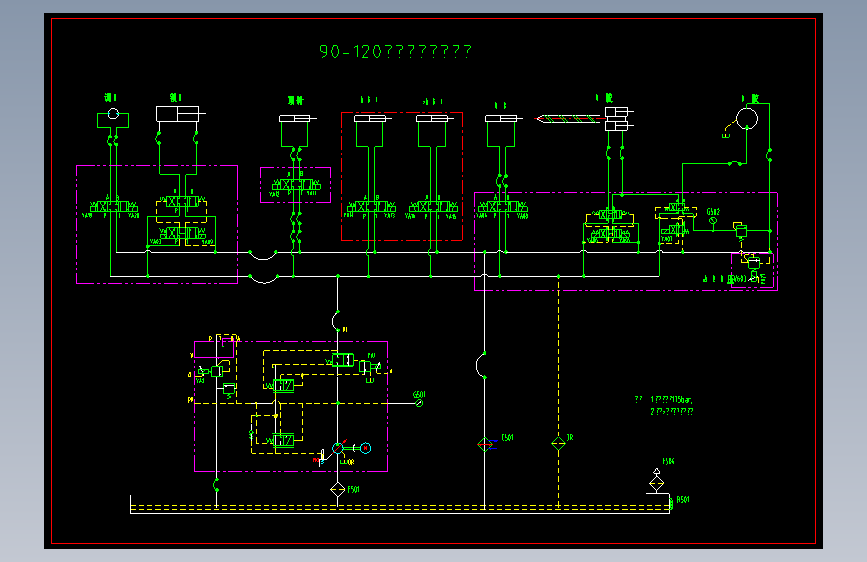This screenshot has width=867, height=562.
Task: Select the second line of the notes text
Action: pyautogui.click(x=672, y=411)
